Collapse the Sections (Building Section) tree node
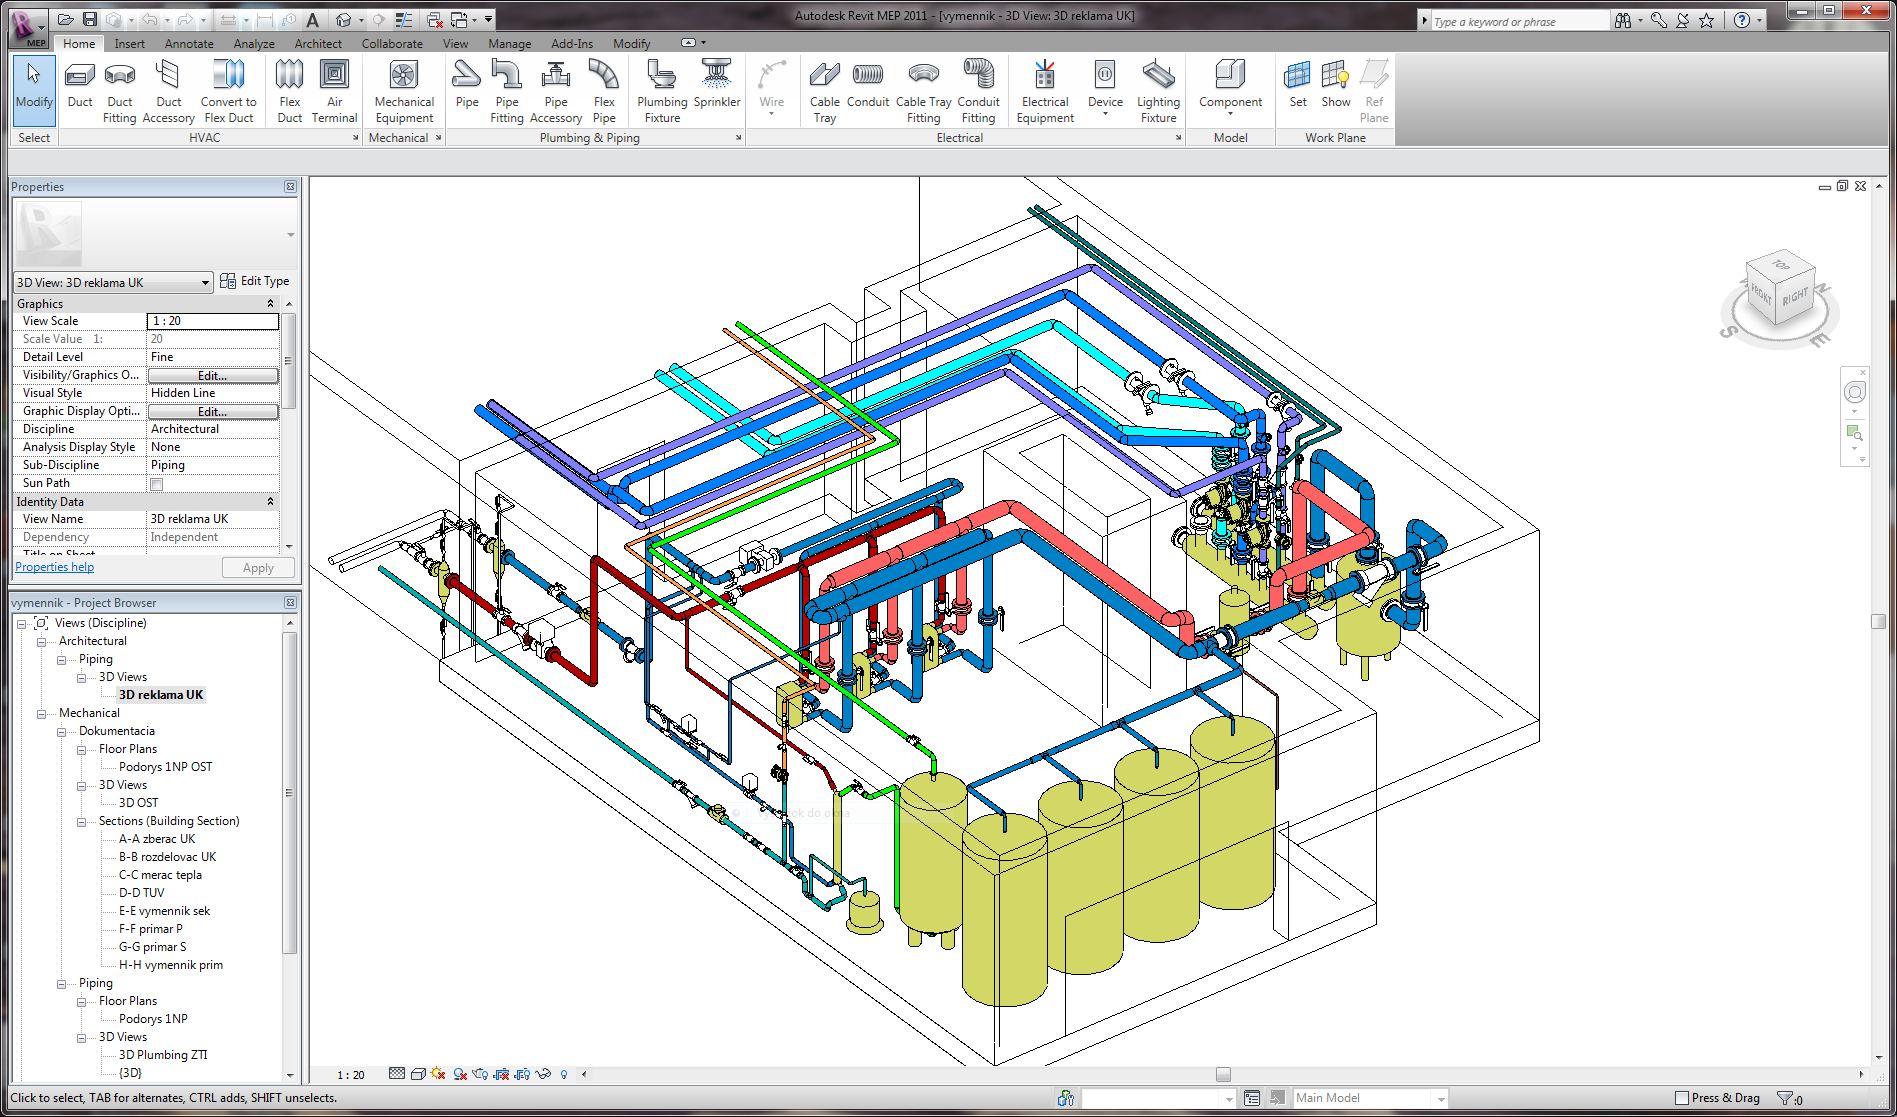Viewport: 1897px width, 1117px height. click(82, 822)
